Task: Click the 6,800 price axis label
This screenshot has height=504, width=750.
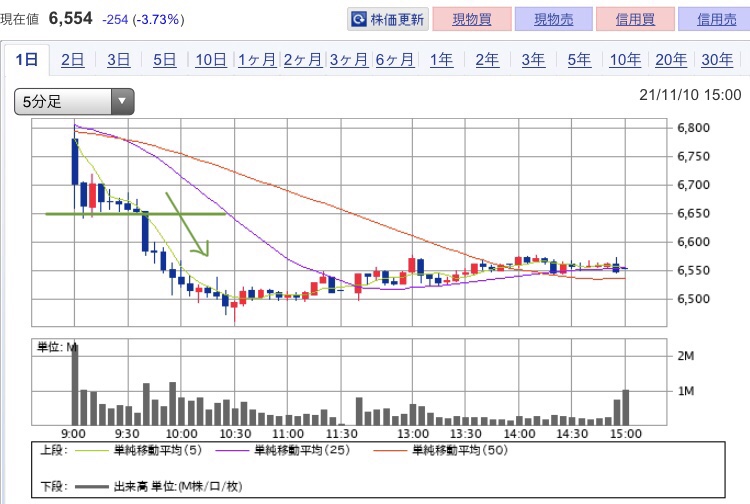Action: (694, 128)
